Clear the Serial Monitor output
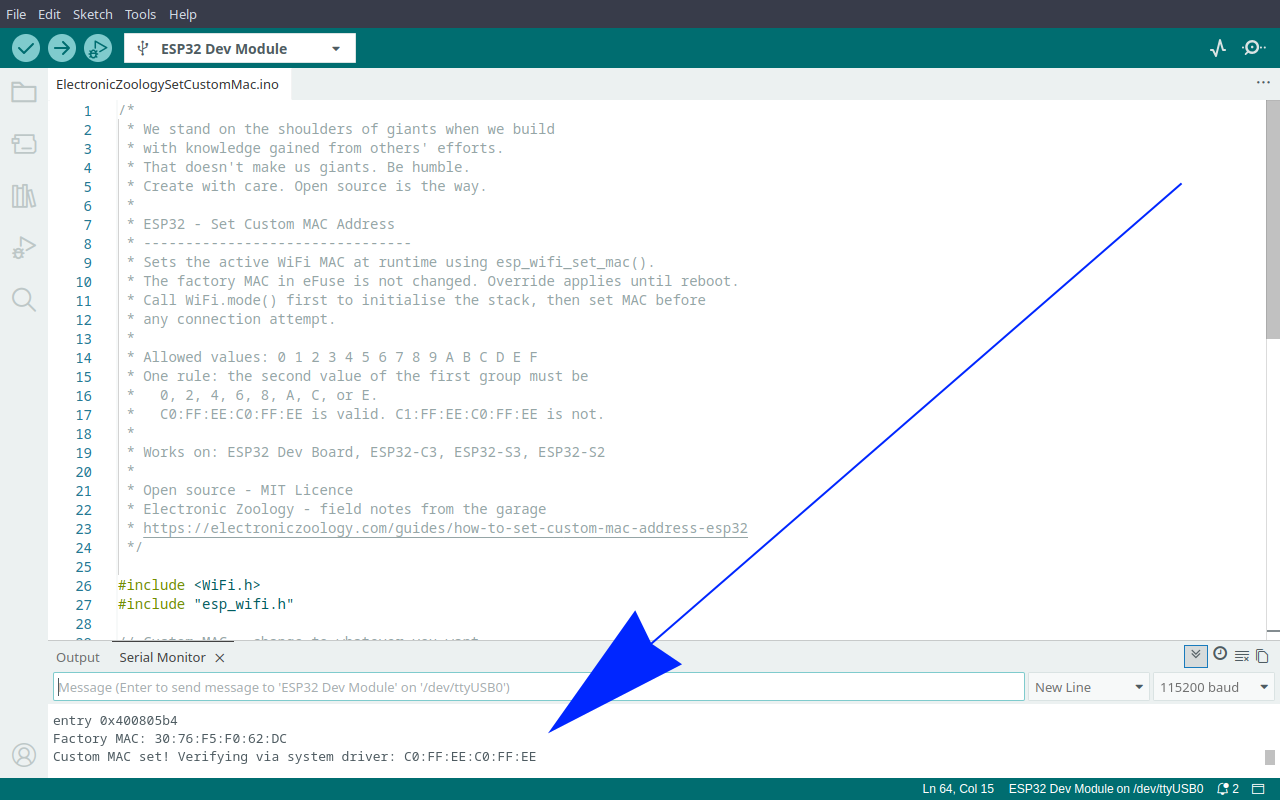Viewport: 1280px width, 800px height. tap(1242, 656)
